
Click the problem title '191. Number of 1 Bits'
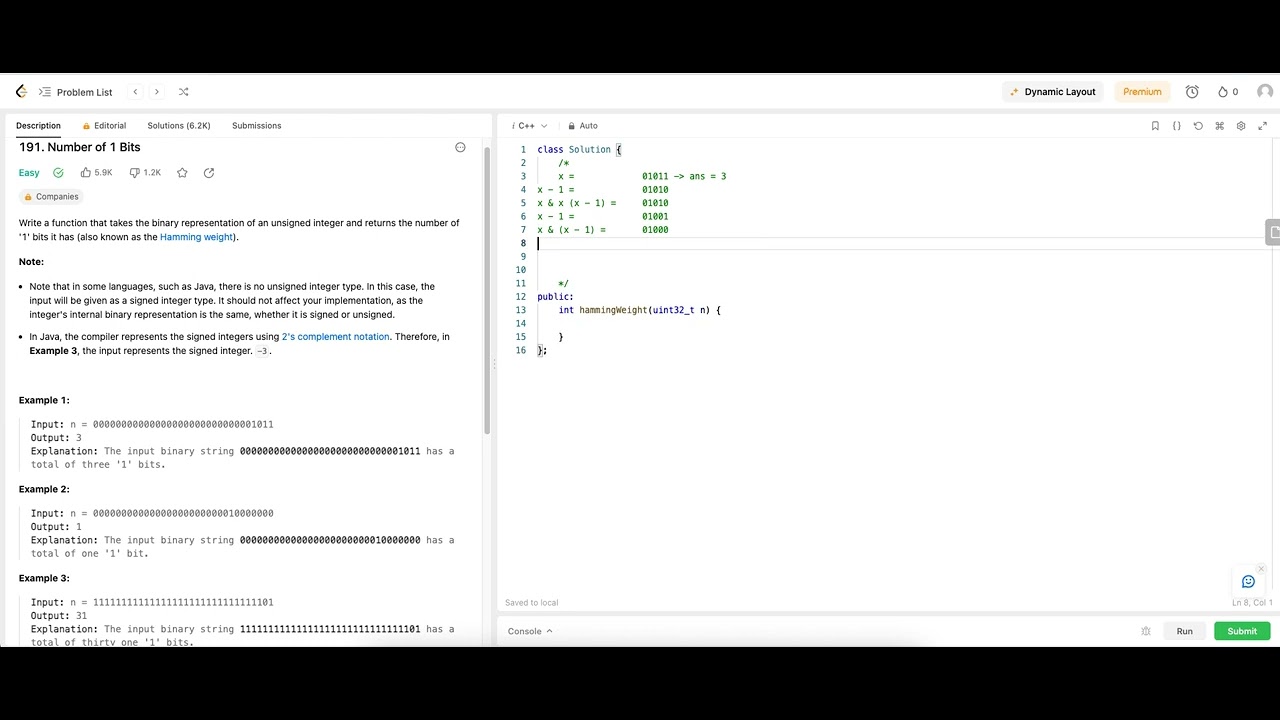[x=79, y=147]
